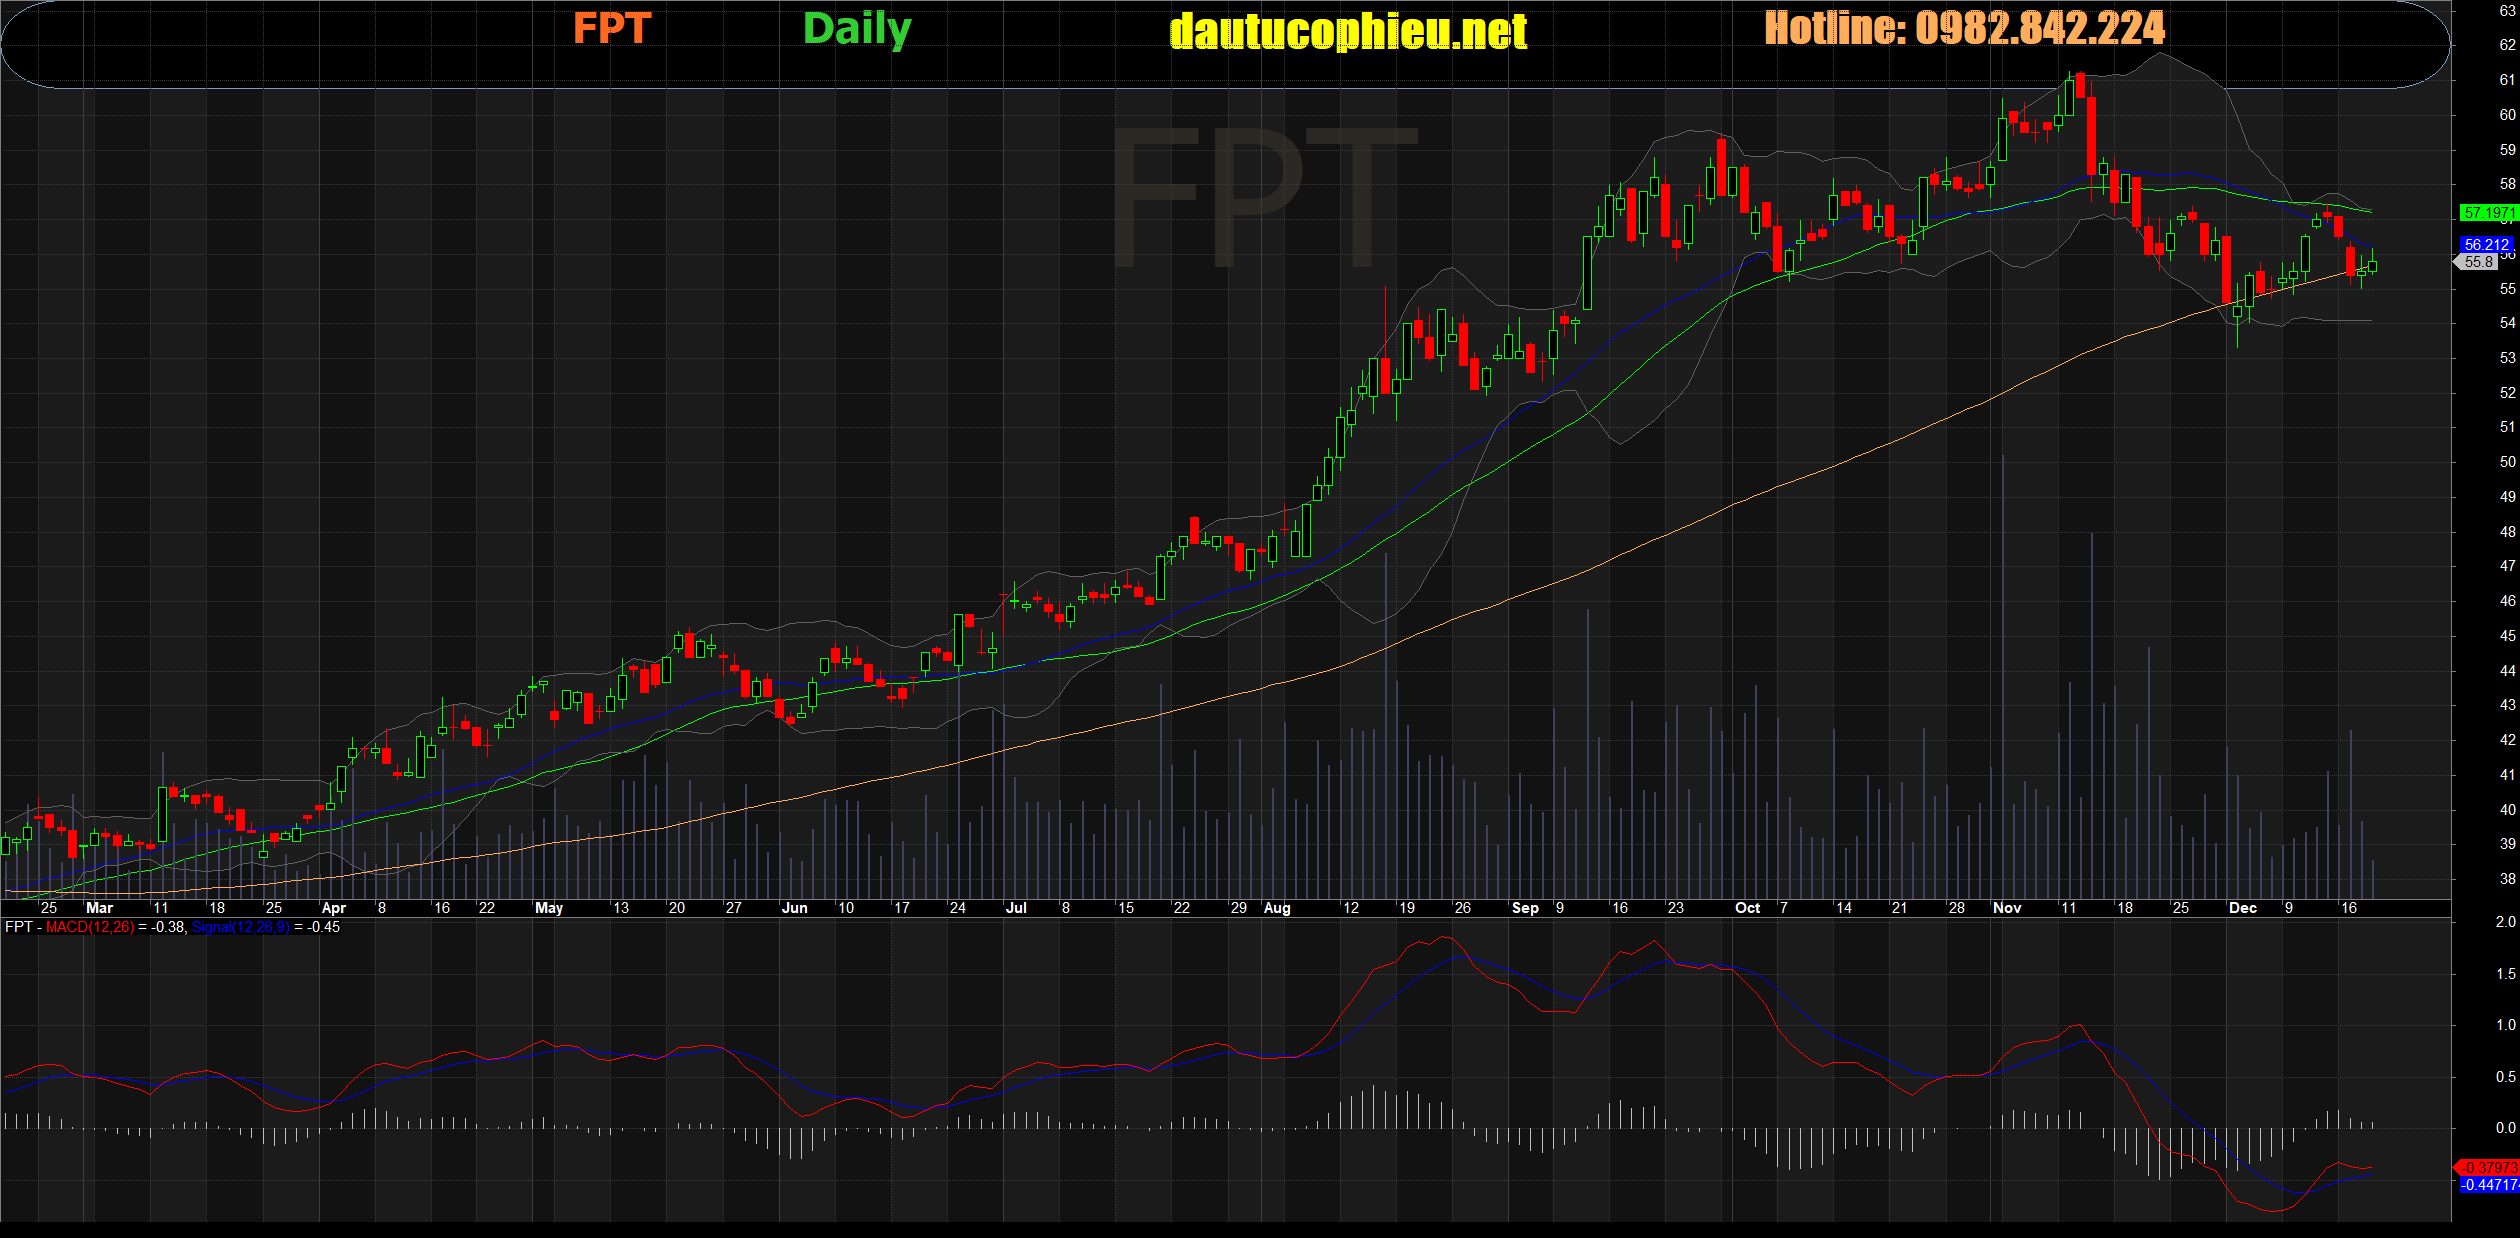
Task: Click the grey 55.8 last price tag
Action: coord(2478,262)
